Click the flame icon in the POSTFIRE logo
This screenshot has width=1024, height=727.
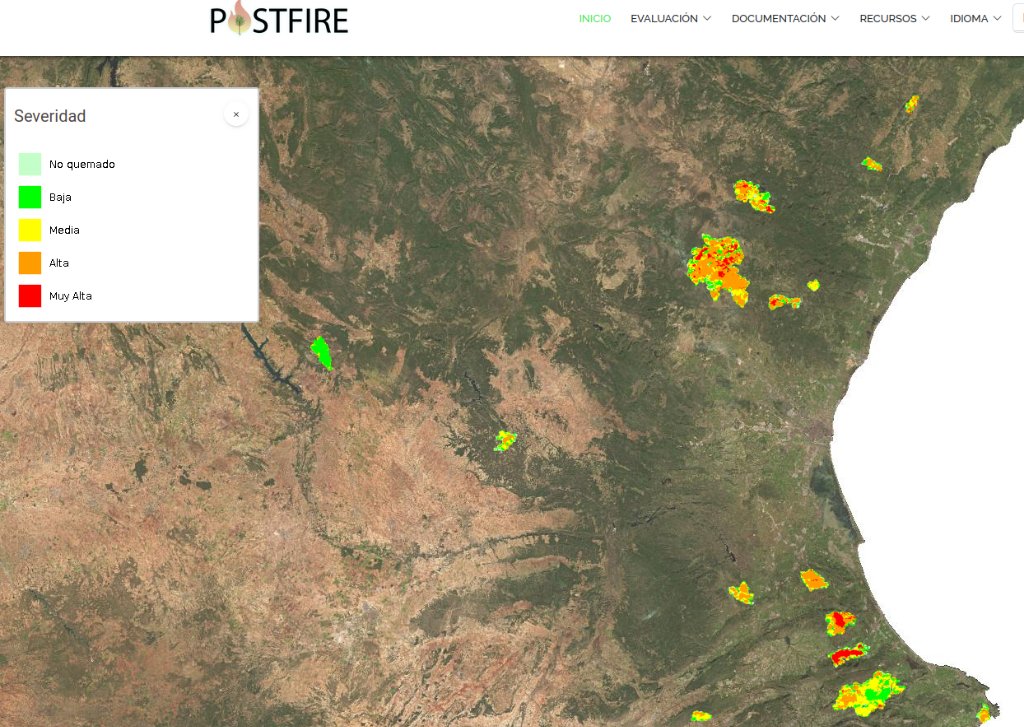(x=240, y=17)
